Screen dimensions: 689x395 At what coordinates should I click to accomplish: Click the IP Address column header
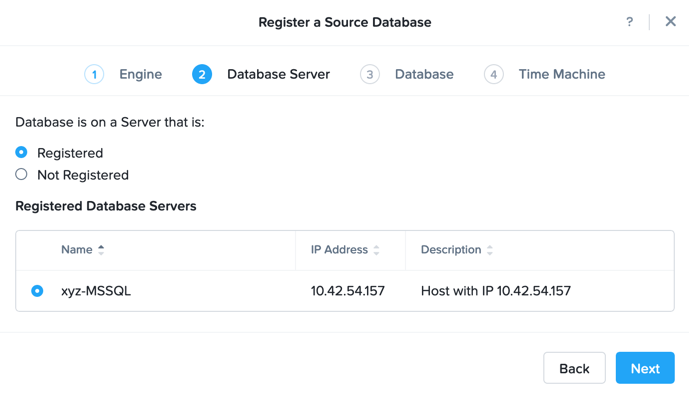(x=339, y=250)
